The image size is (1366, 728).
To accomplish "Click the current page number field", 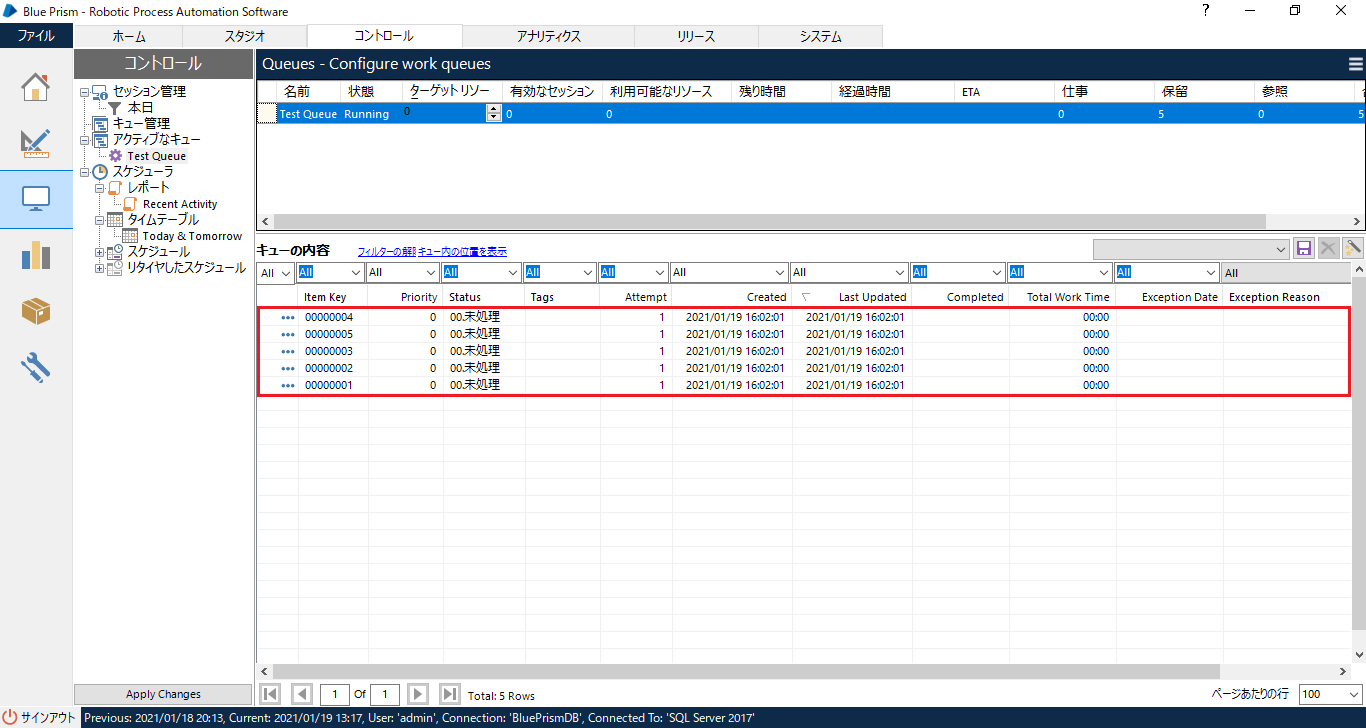I will coord(335,694).
